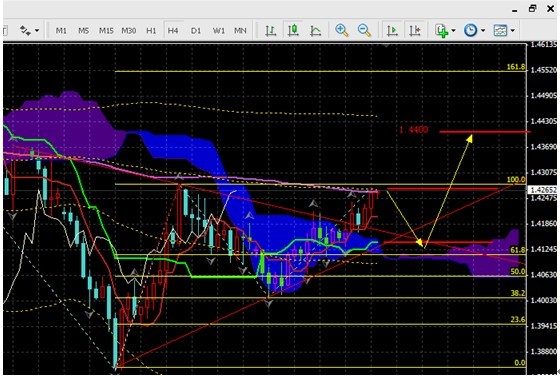
Task: Click the 1.45520 price axis value
Action: pyautogui.click(x=544, y=70)
